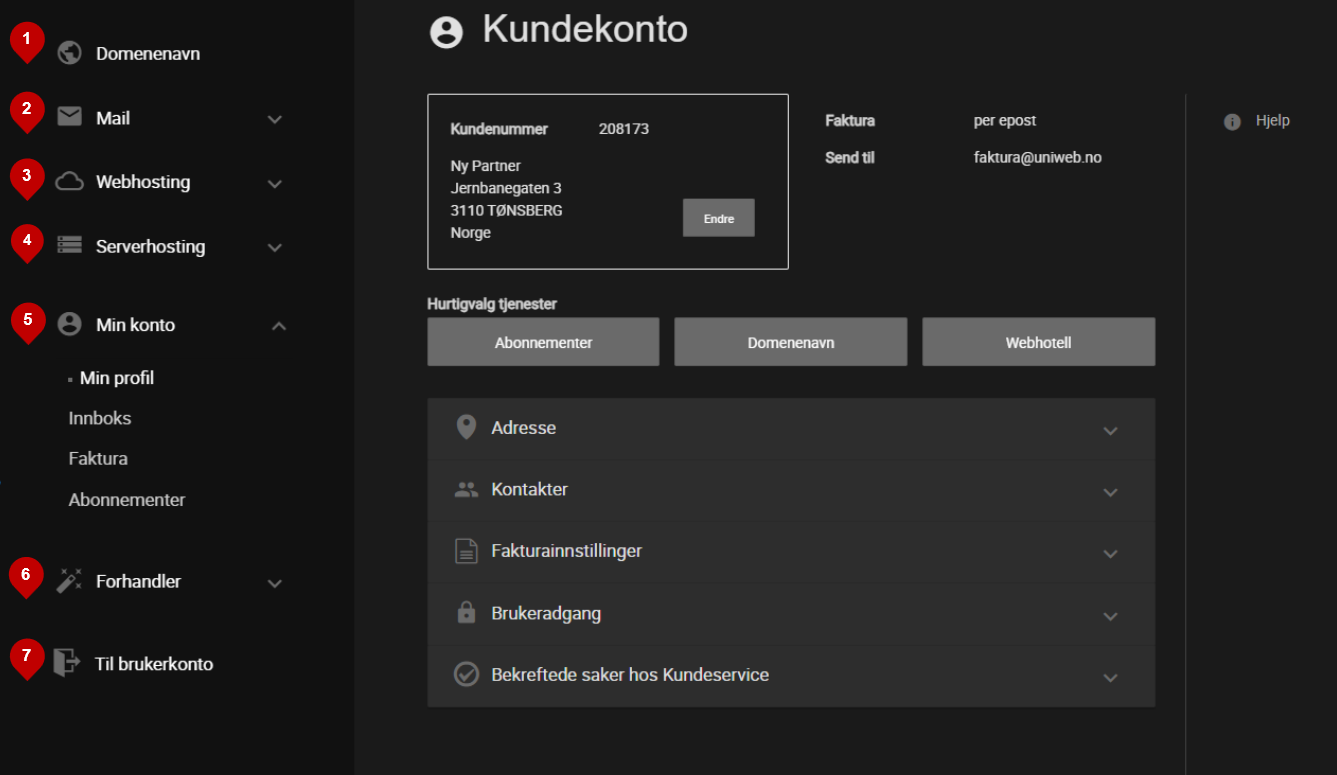Collapse the Min konto menu chevron
This screenshot has height=775, width=1337.
point(279,325)
